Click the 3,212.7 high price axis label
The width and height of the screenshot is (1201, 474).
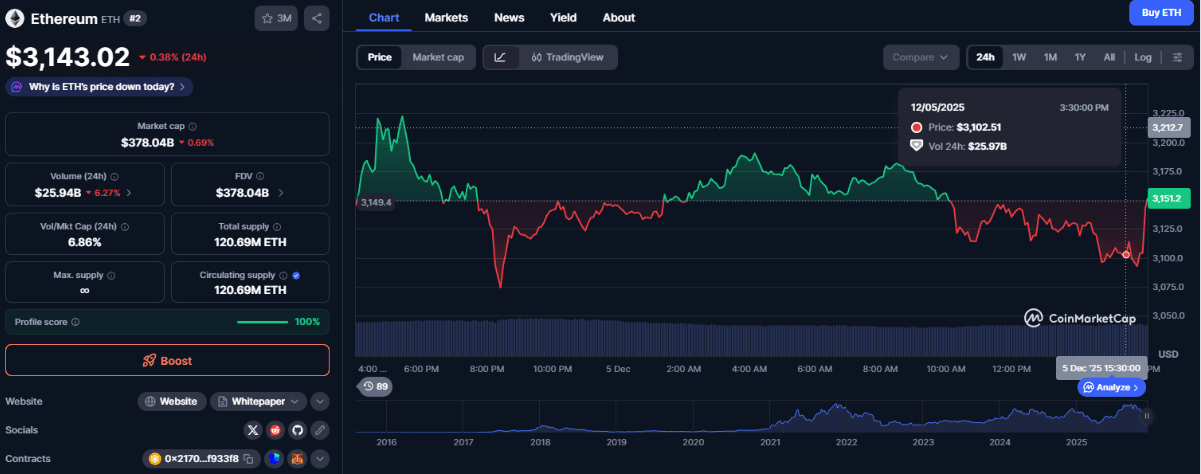pyautogui.click(x=1167, y=127)
